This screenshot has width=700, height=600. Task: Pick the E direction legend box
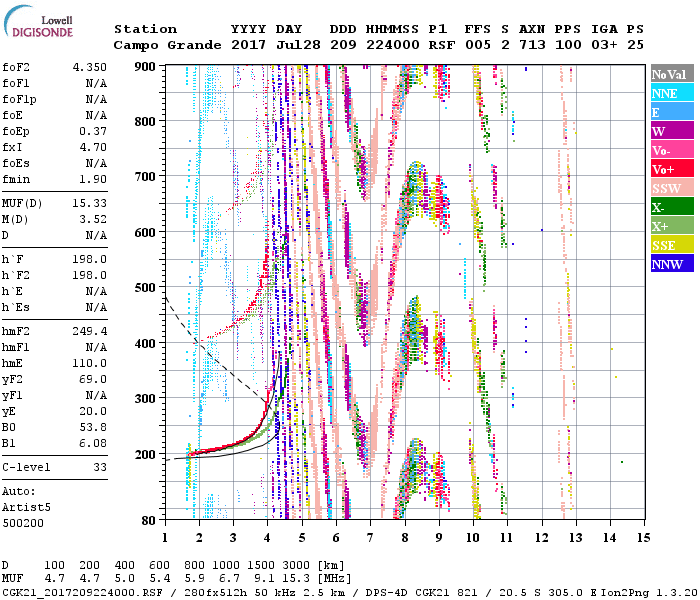670,112
